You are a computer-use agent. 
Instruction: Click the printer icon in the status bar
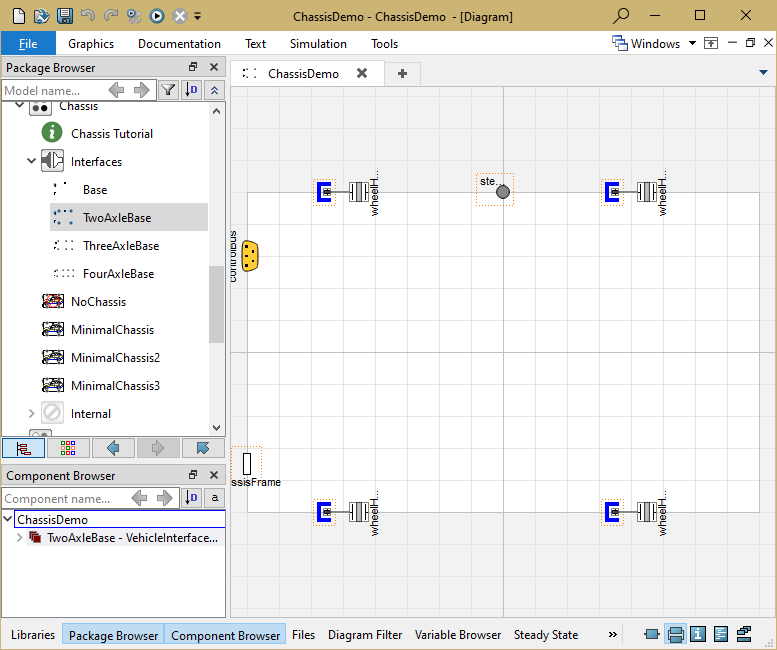tap(676, 634)
